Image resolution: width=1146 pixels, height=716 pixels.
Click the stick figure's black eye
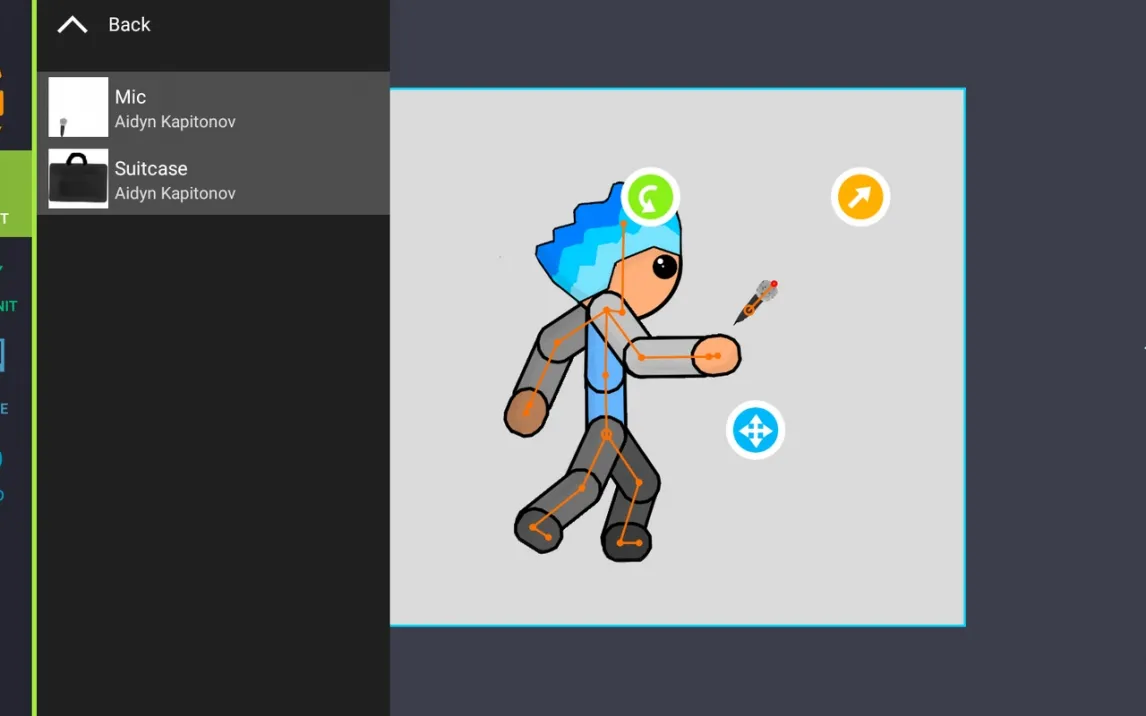pyautogui.click(x=665, y=267)
